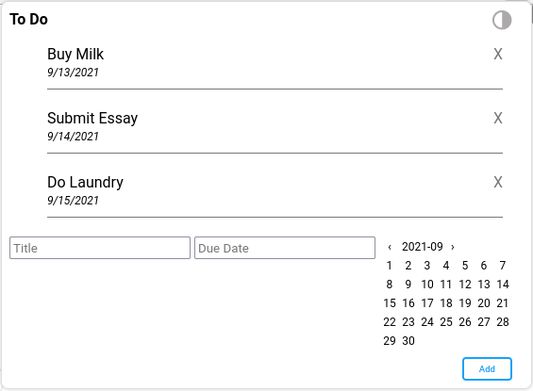Select the Buy Milk task title
The image size is (533, 391).
pos(75,54)
